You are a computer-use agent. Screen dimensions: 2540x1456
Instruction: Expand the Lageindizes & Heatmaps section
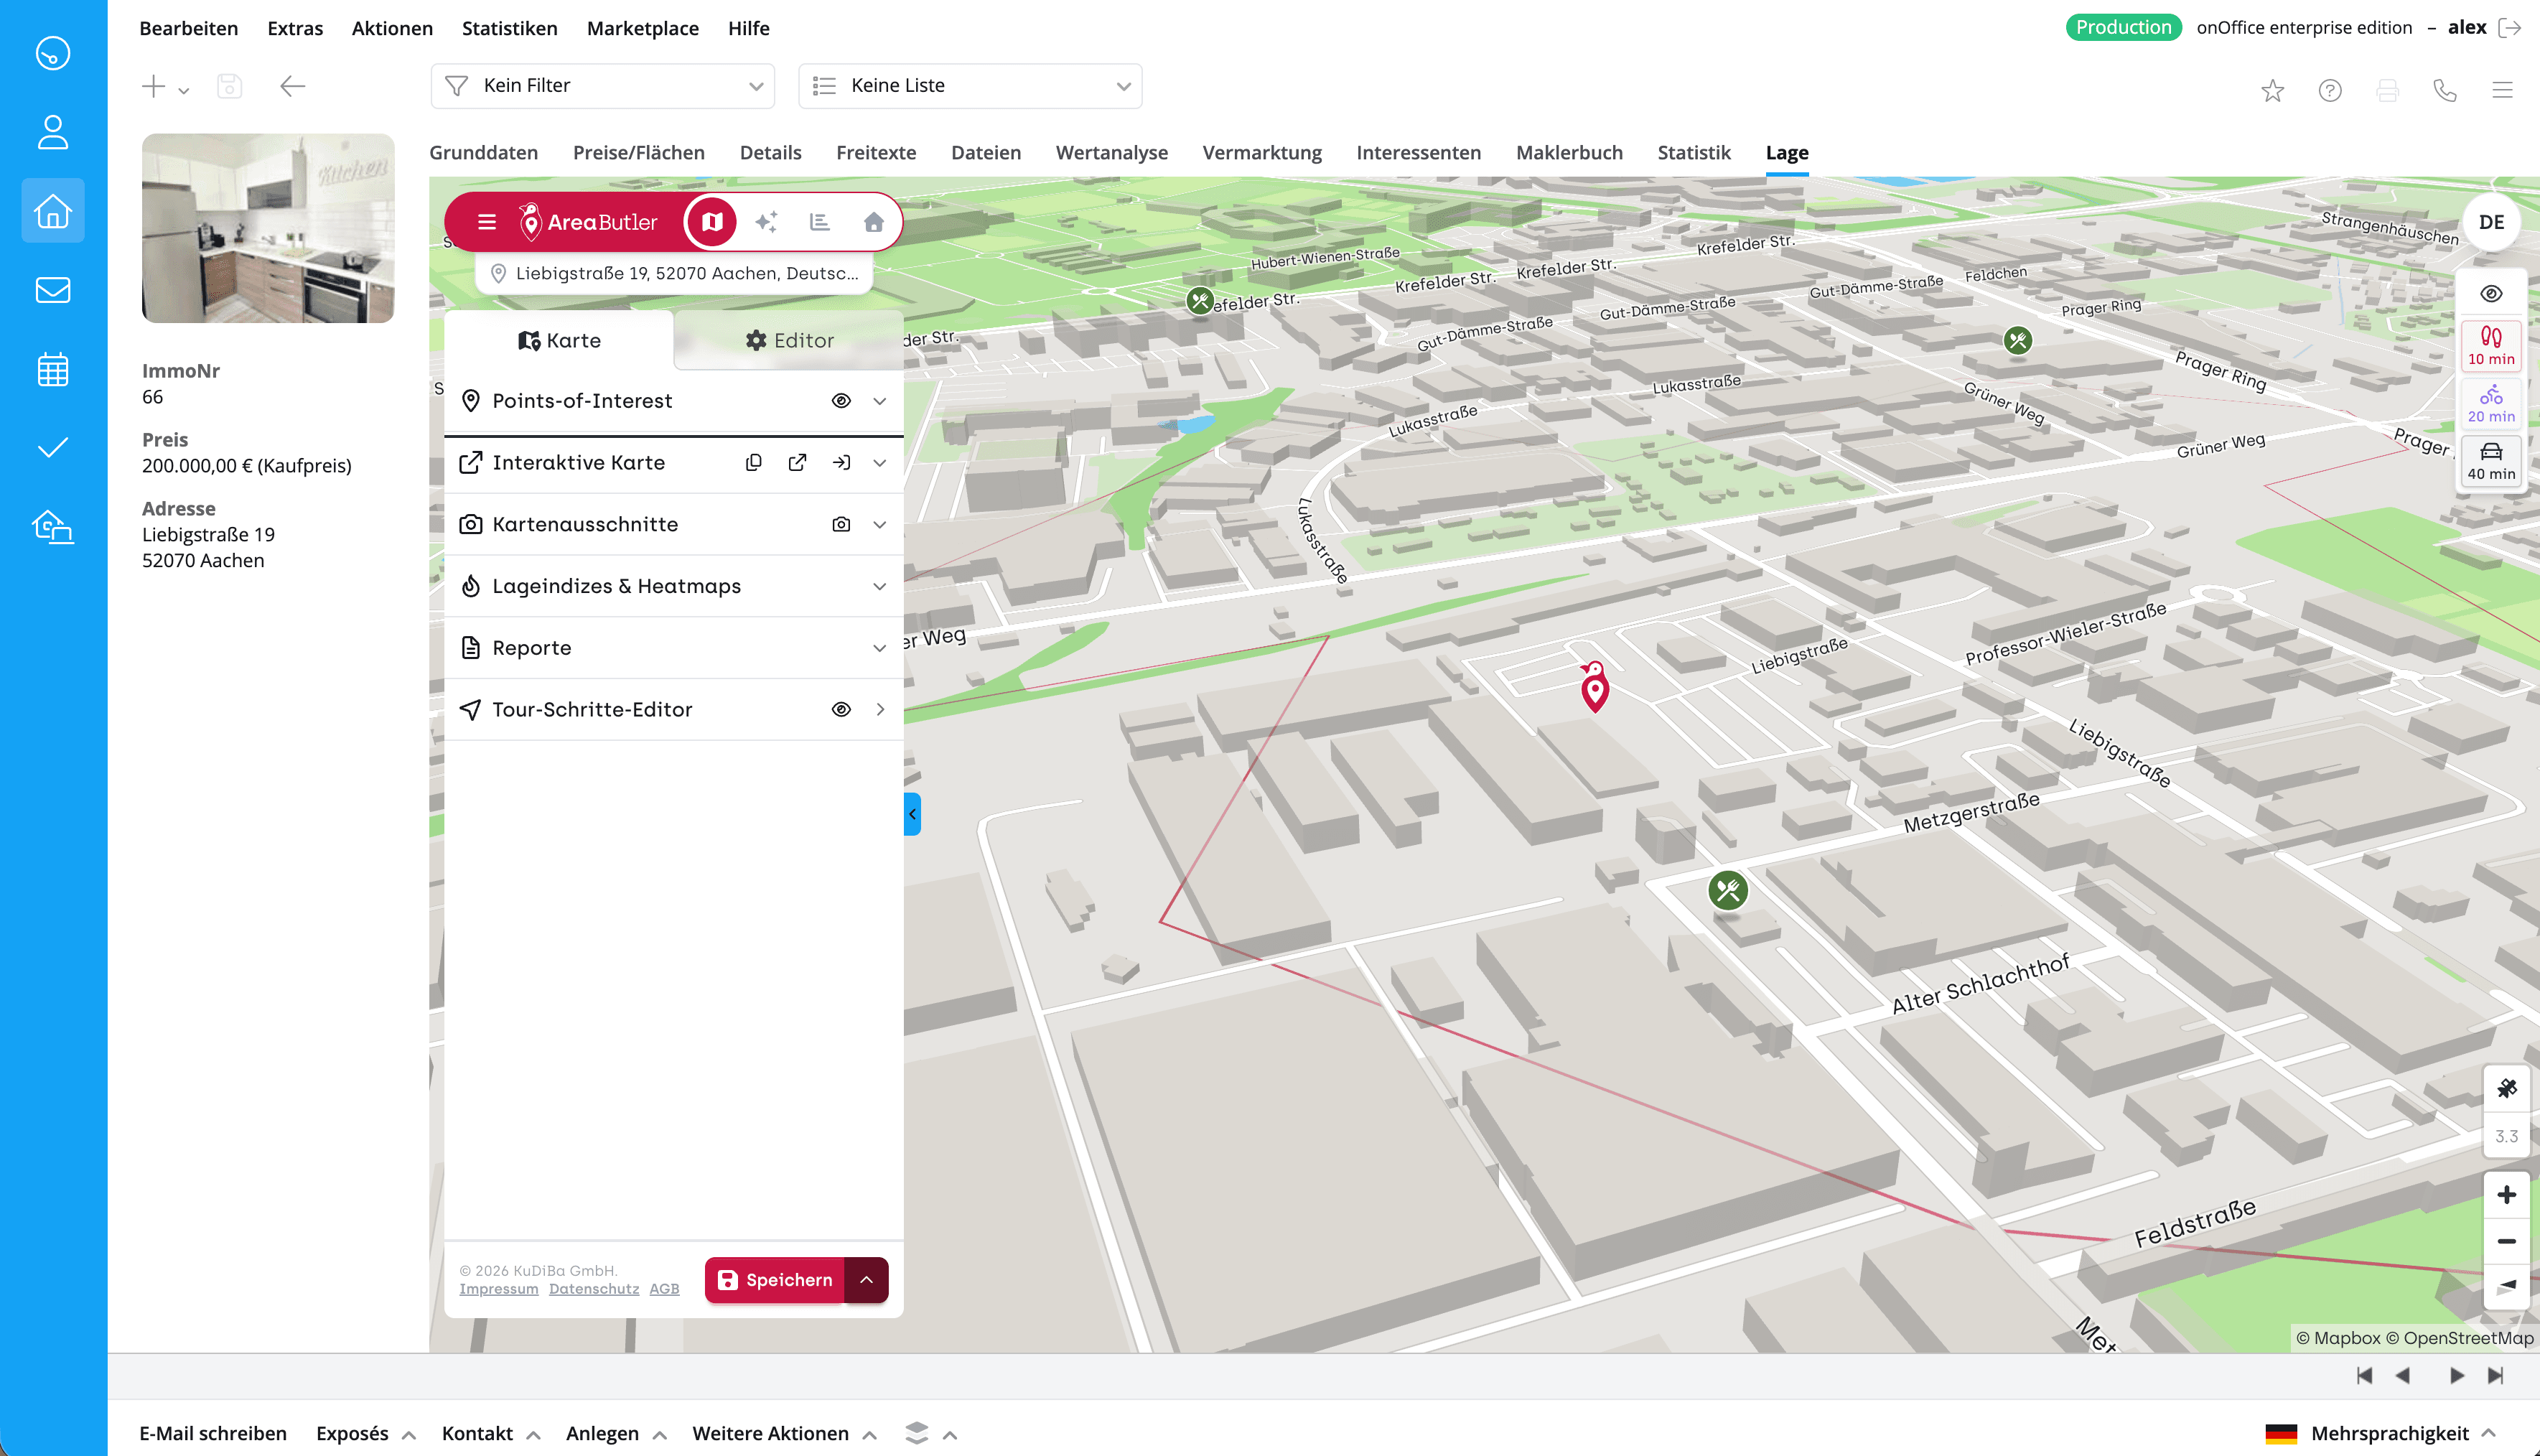[x=673, y=587]
